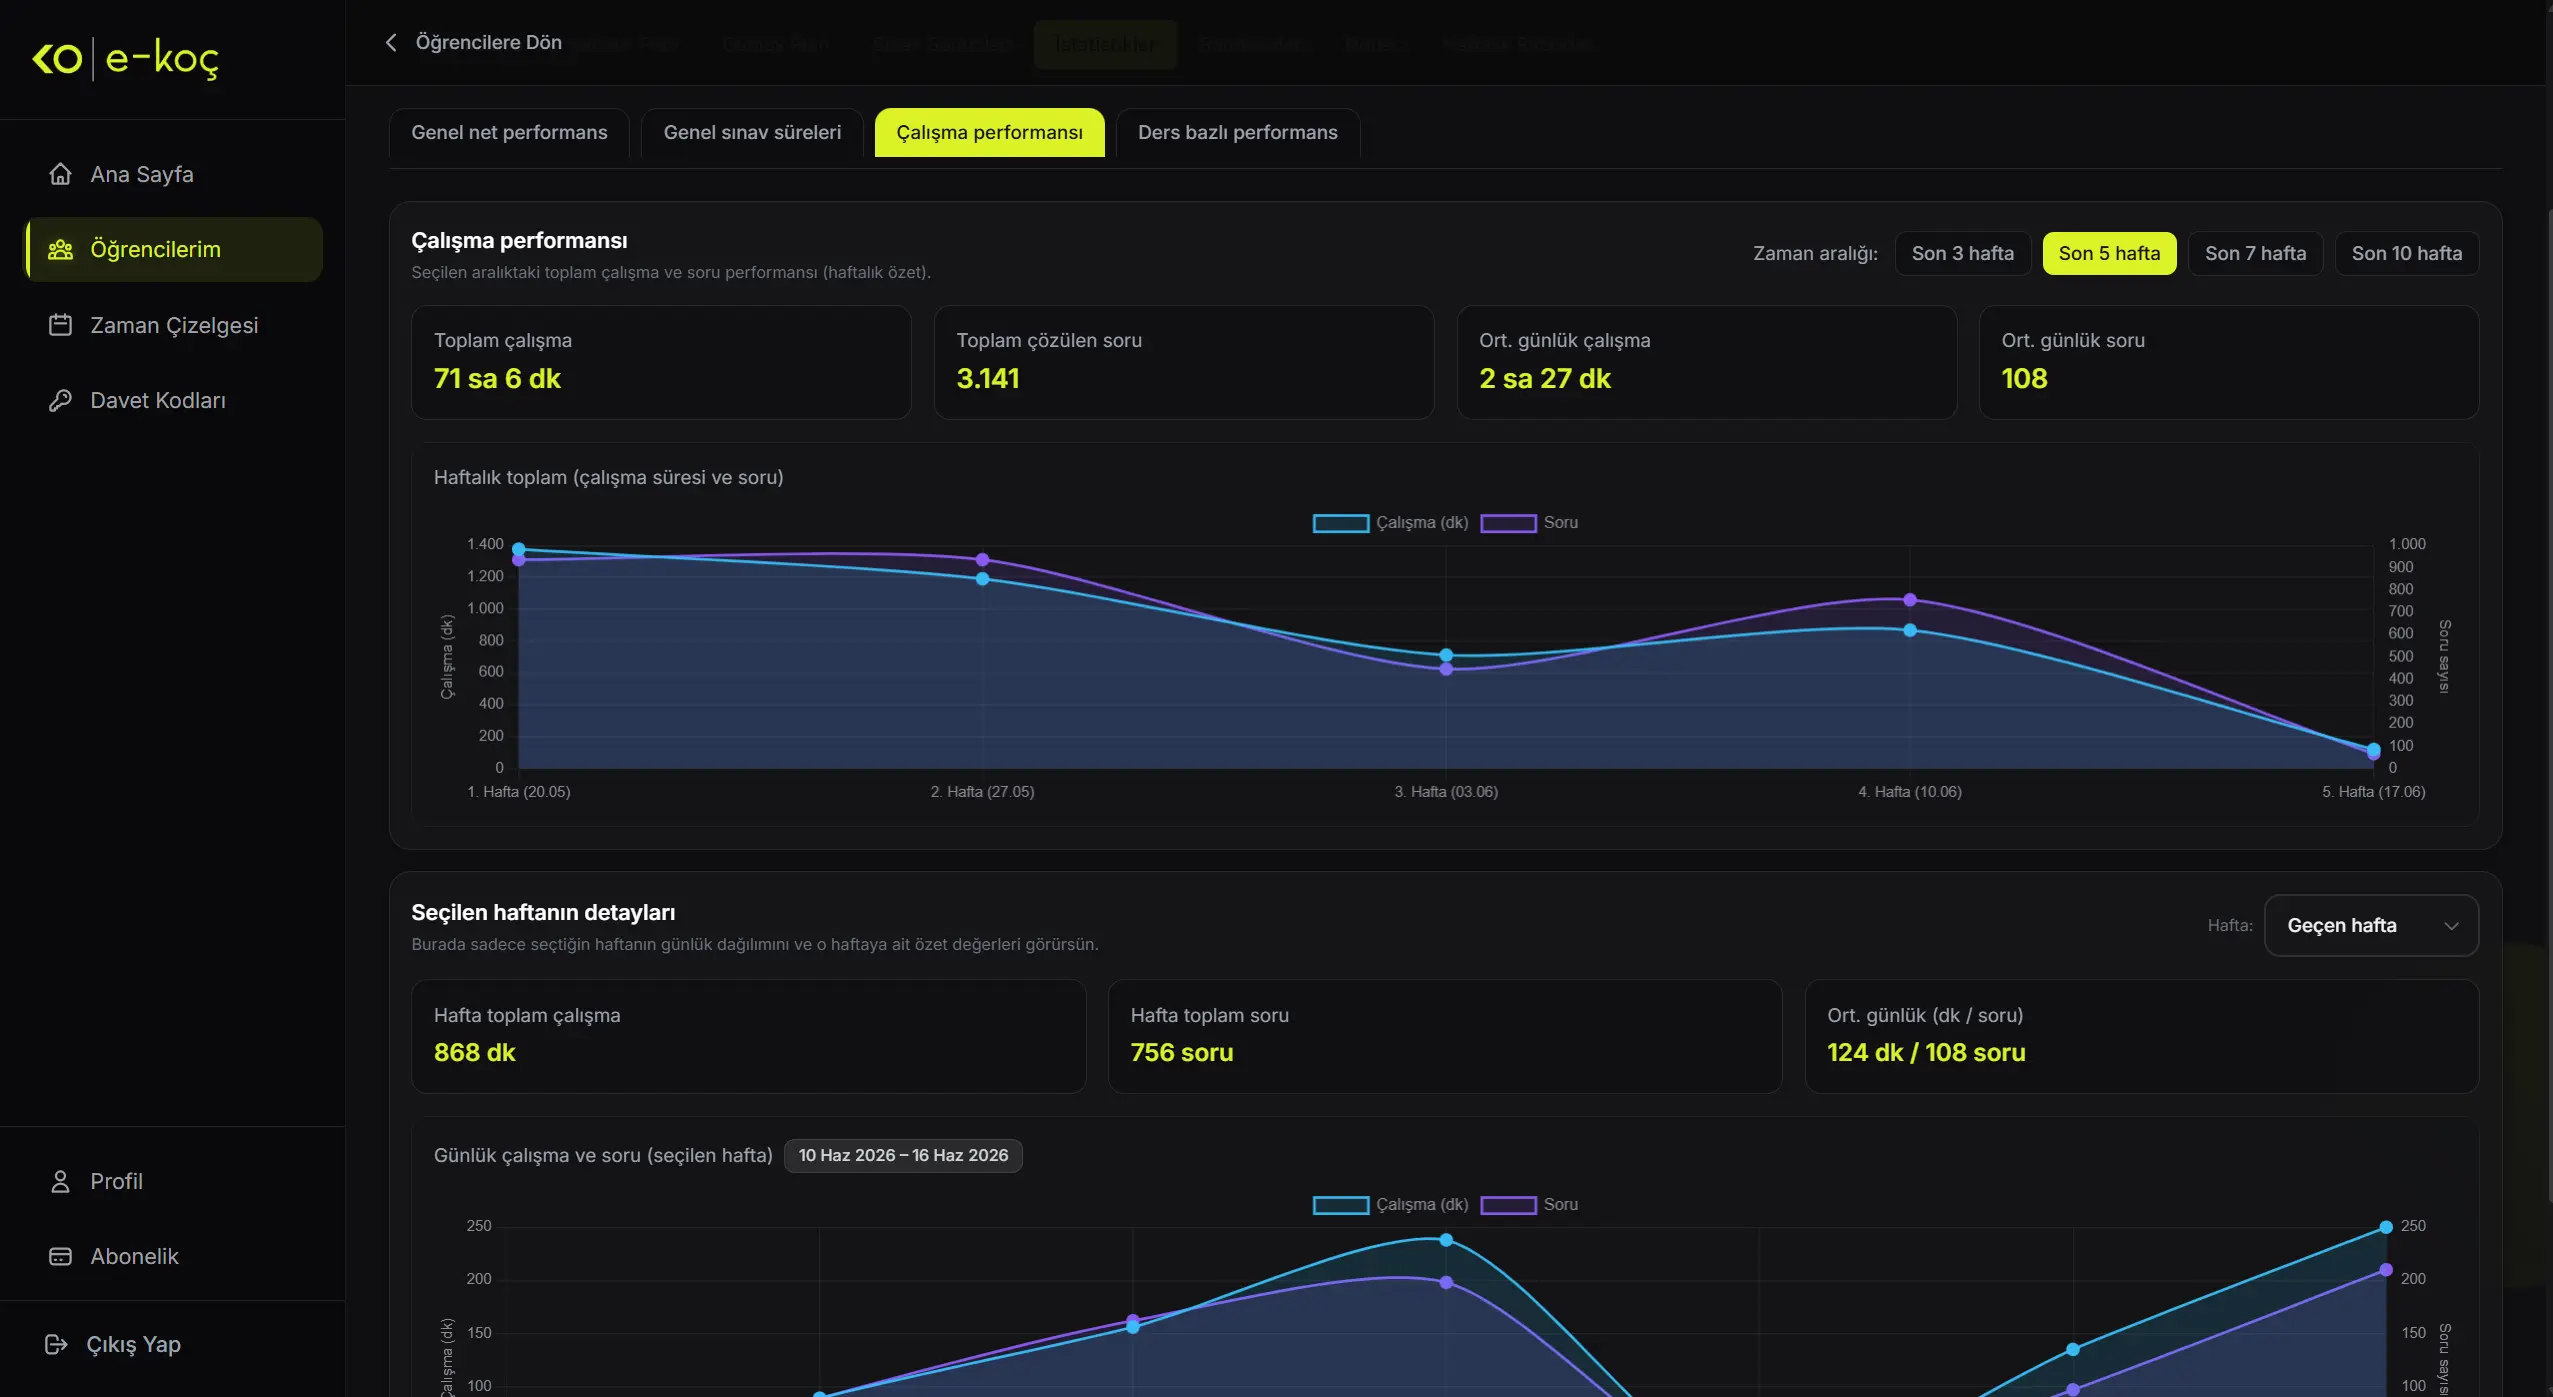Click the Abonelik card icon
The image size is (2553, 1397).
(x=60, y=1256)
